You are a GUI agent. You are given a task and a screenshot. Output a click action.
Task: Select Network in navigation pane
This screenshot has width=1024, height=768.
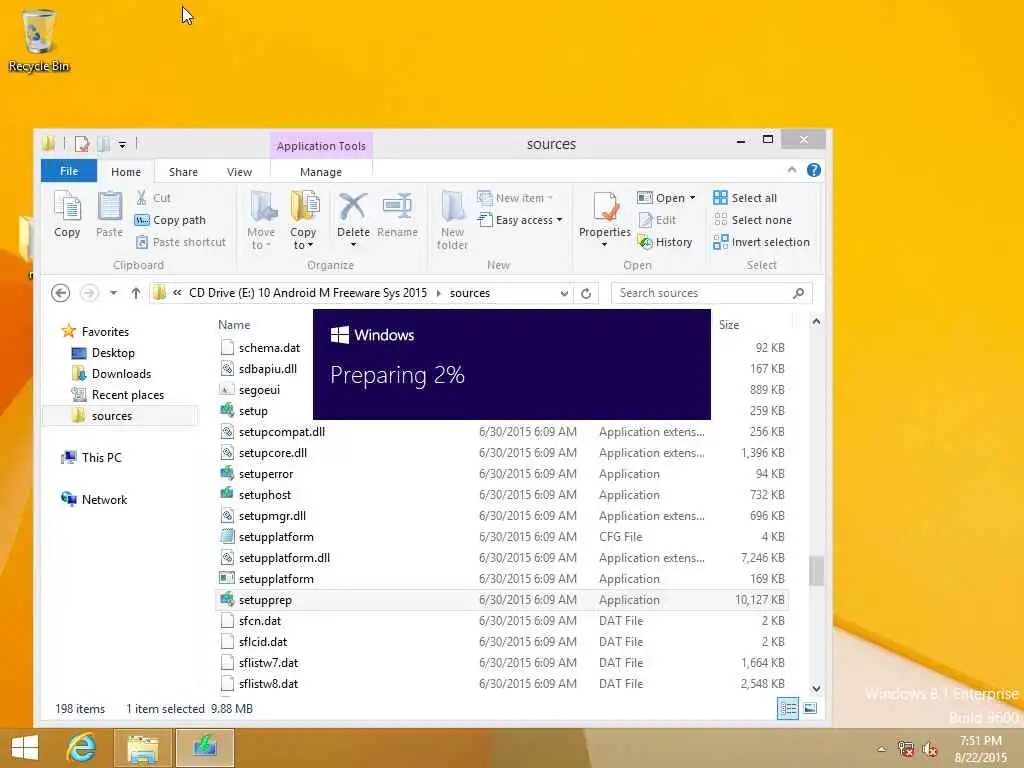[104, 500]
